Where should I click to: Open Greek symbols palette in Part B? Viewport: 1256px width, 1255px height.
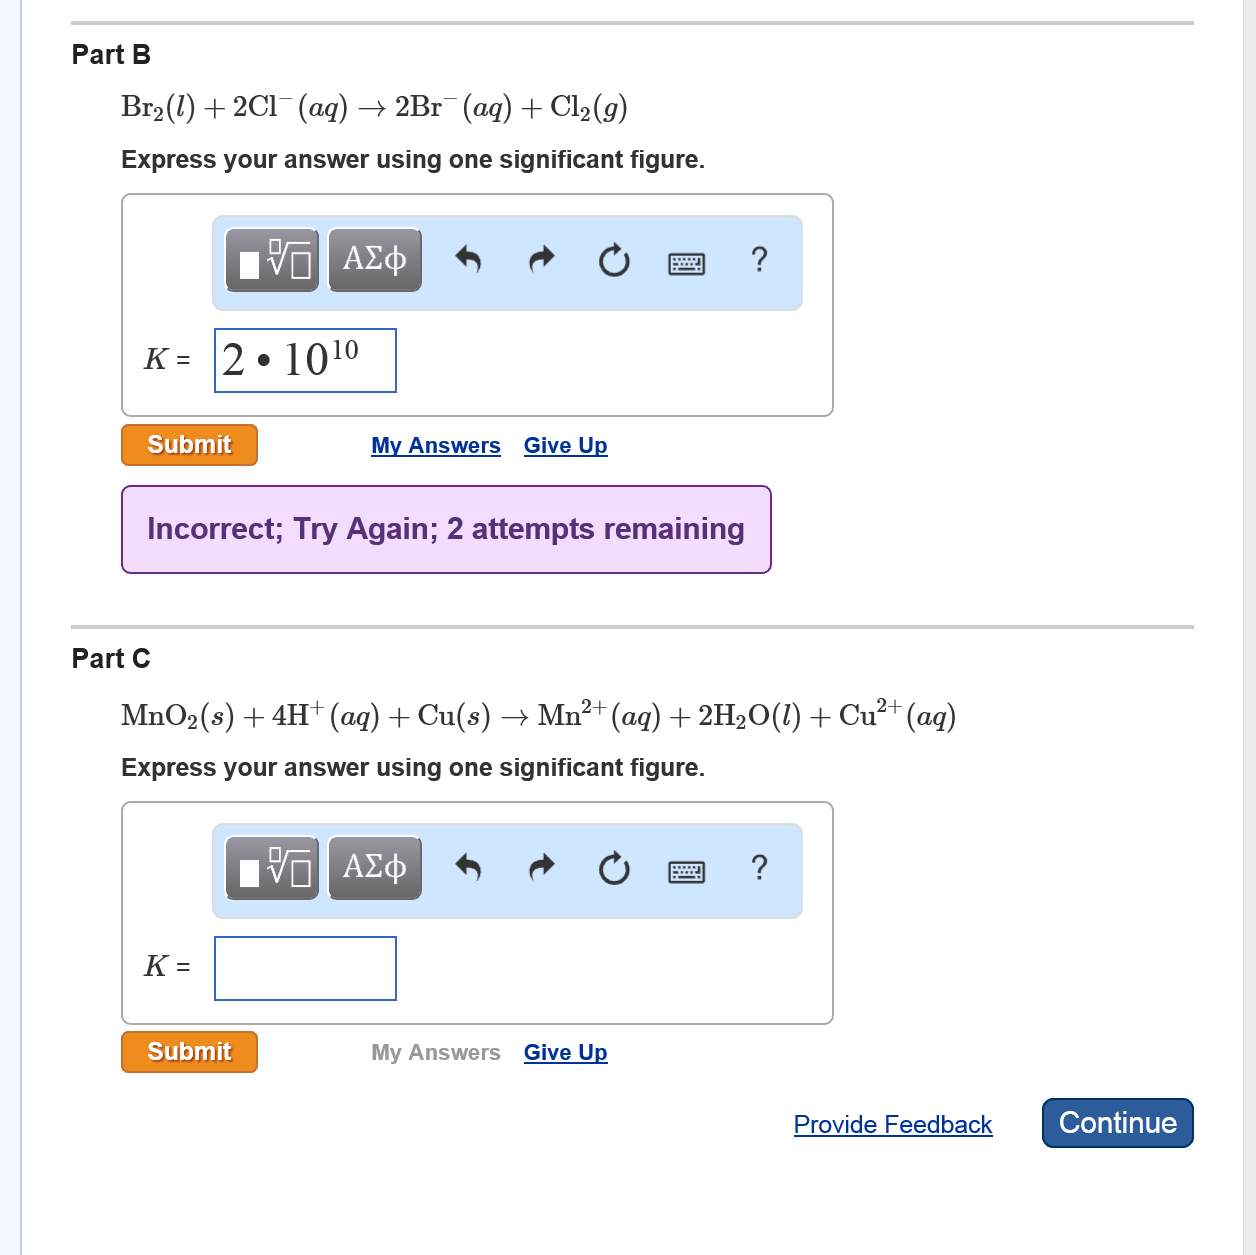pos(375,260)
